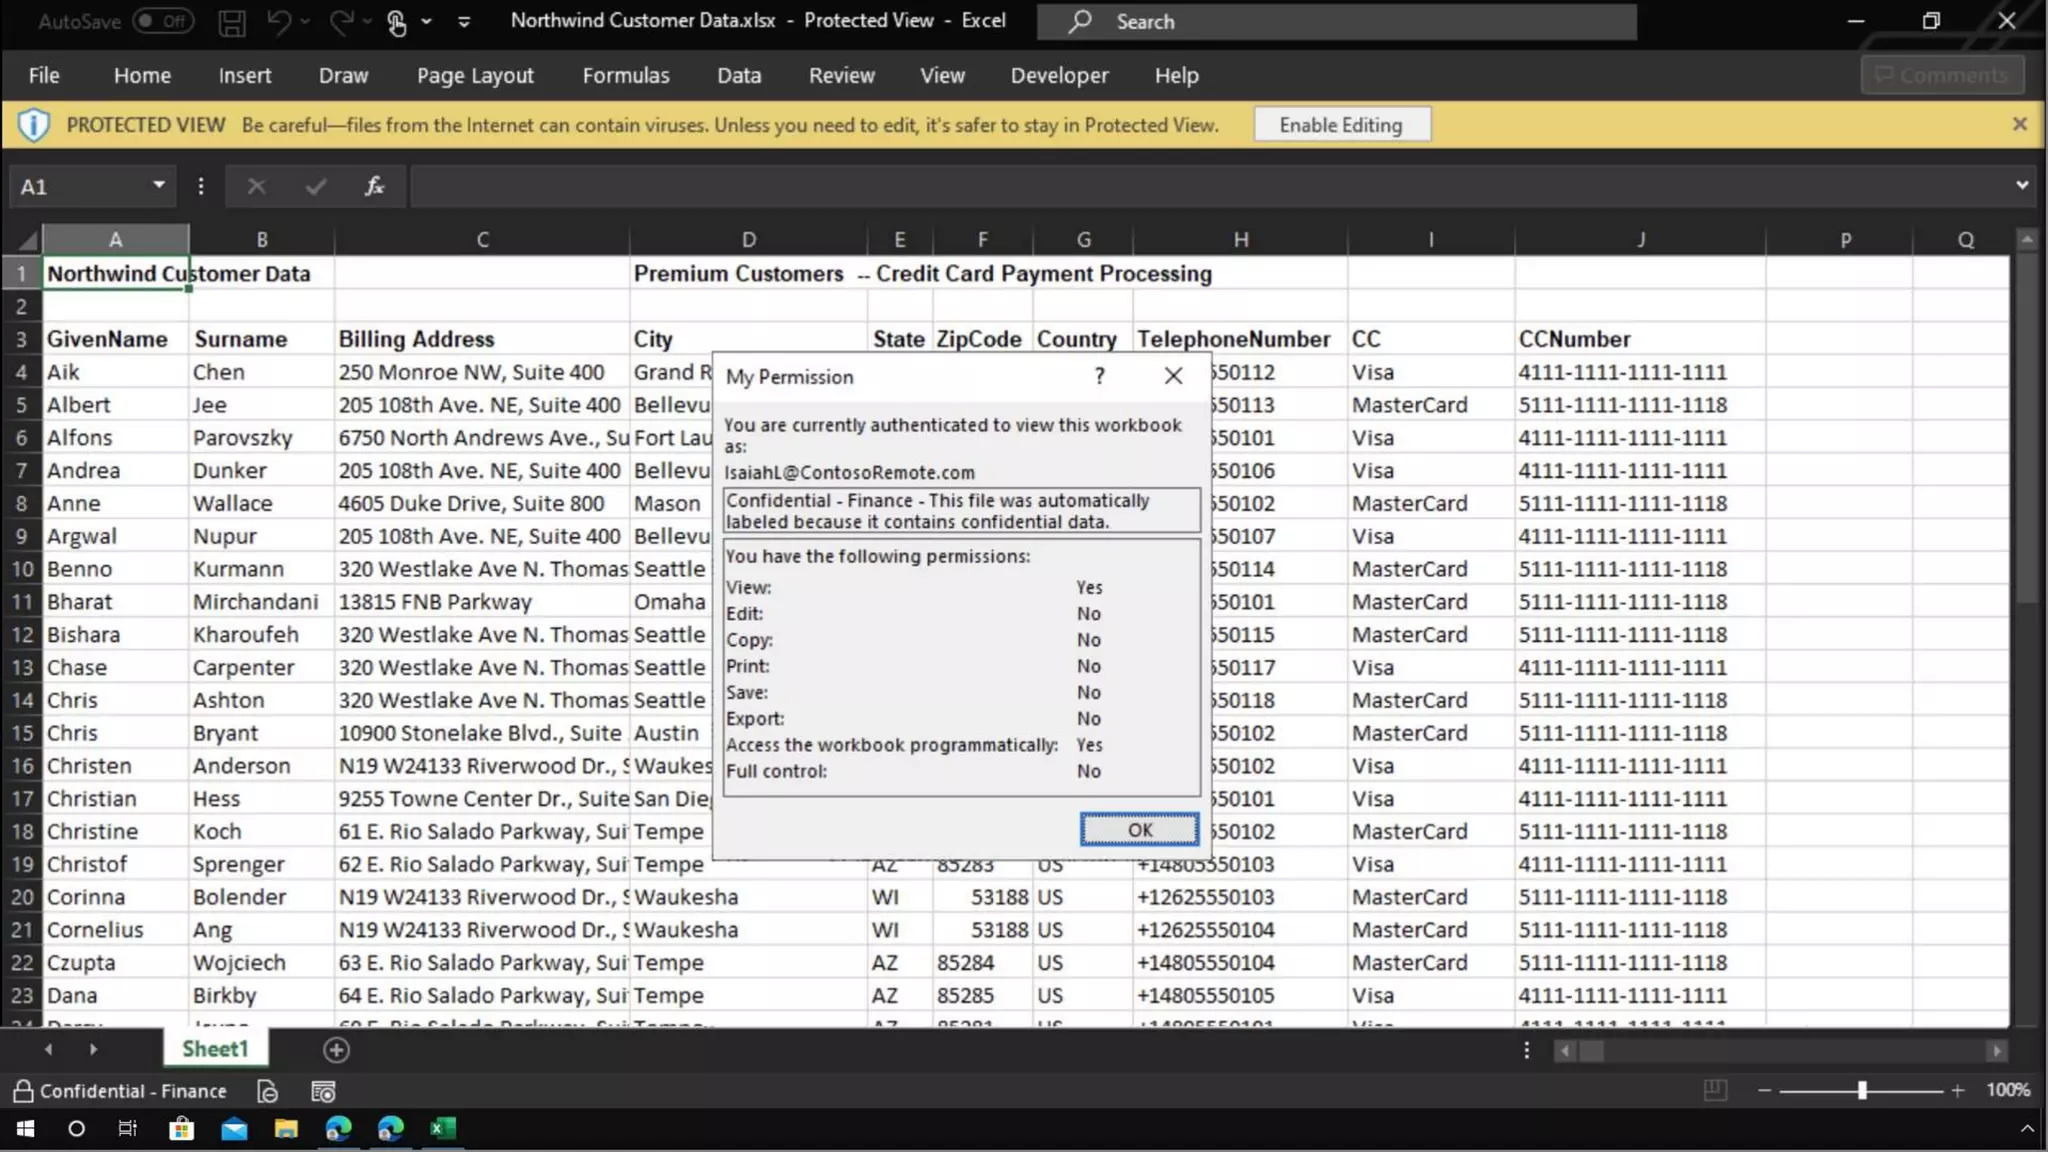This screenshot has width=2048, height=1152.
Task: Click the Search box in title bar
Action: pyautogui.click(x=1336, y=21)
